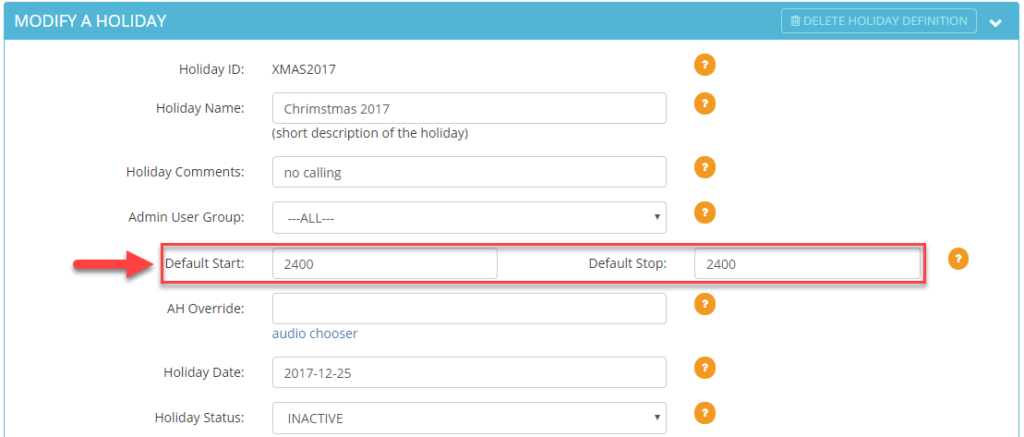Screen dimensions: 1024x437
Task: Open help icon for AH Override
Action: point(705,304)
